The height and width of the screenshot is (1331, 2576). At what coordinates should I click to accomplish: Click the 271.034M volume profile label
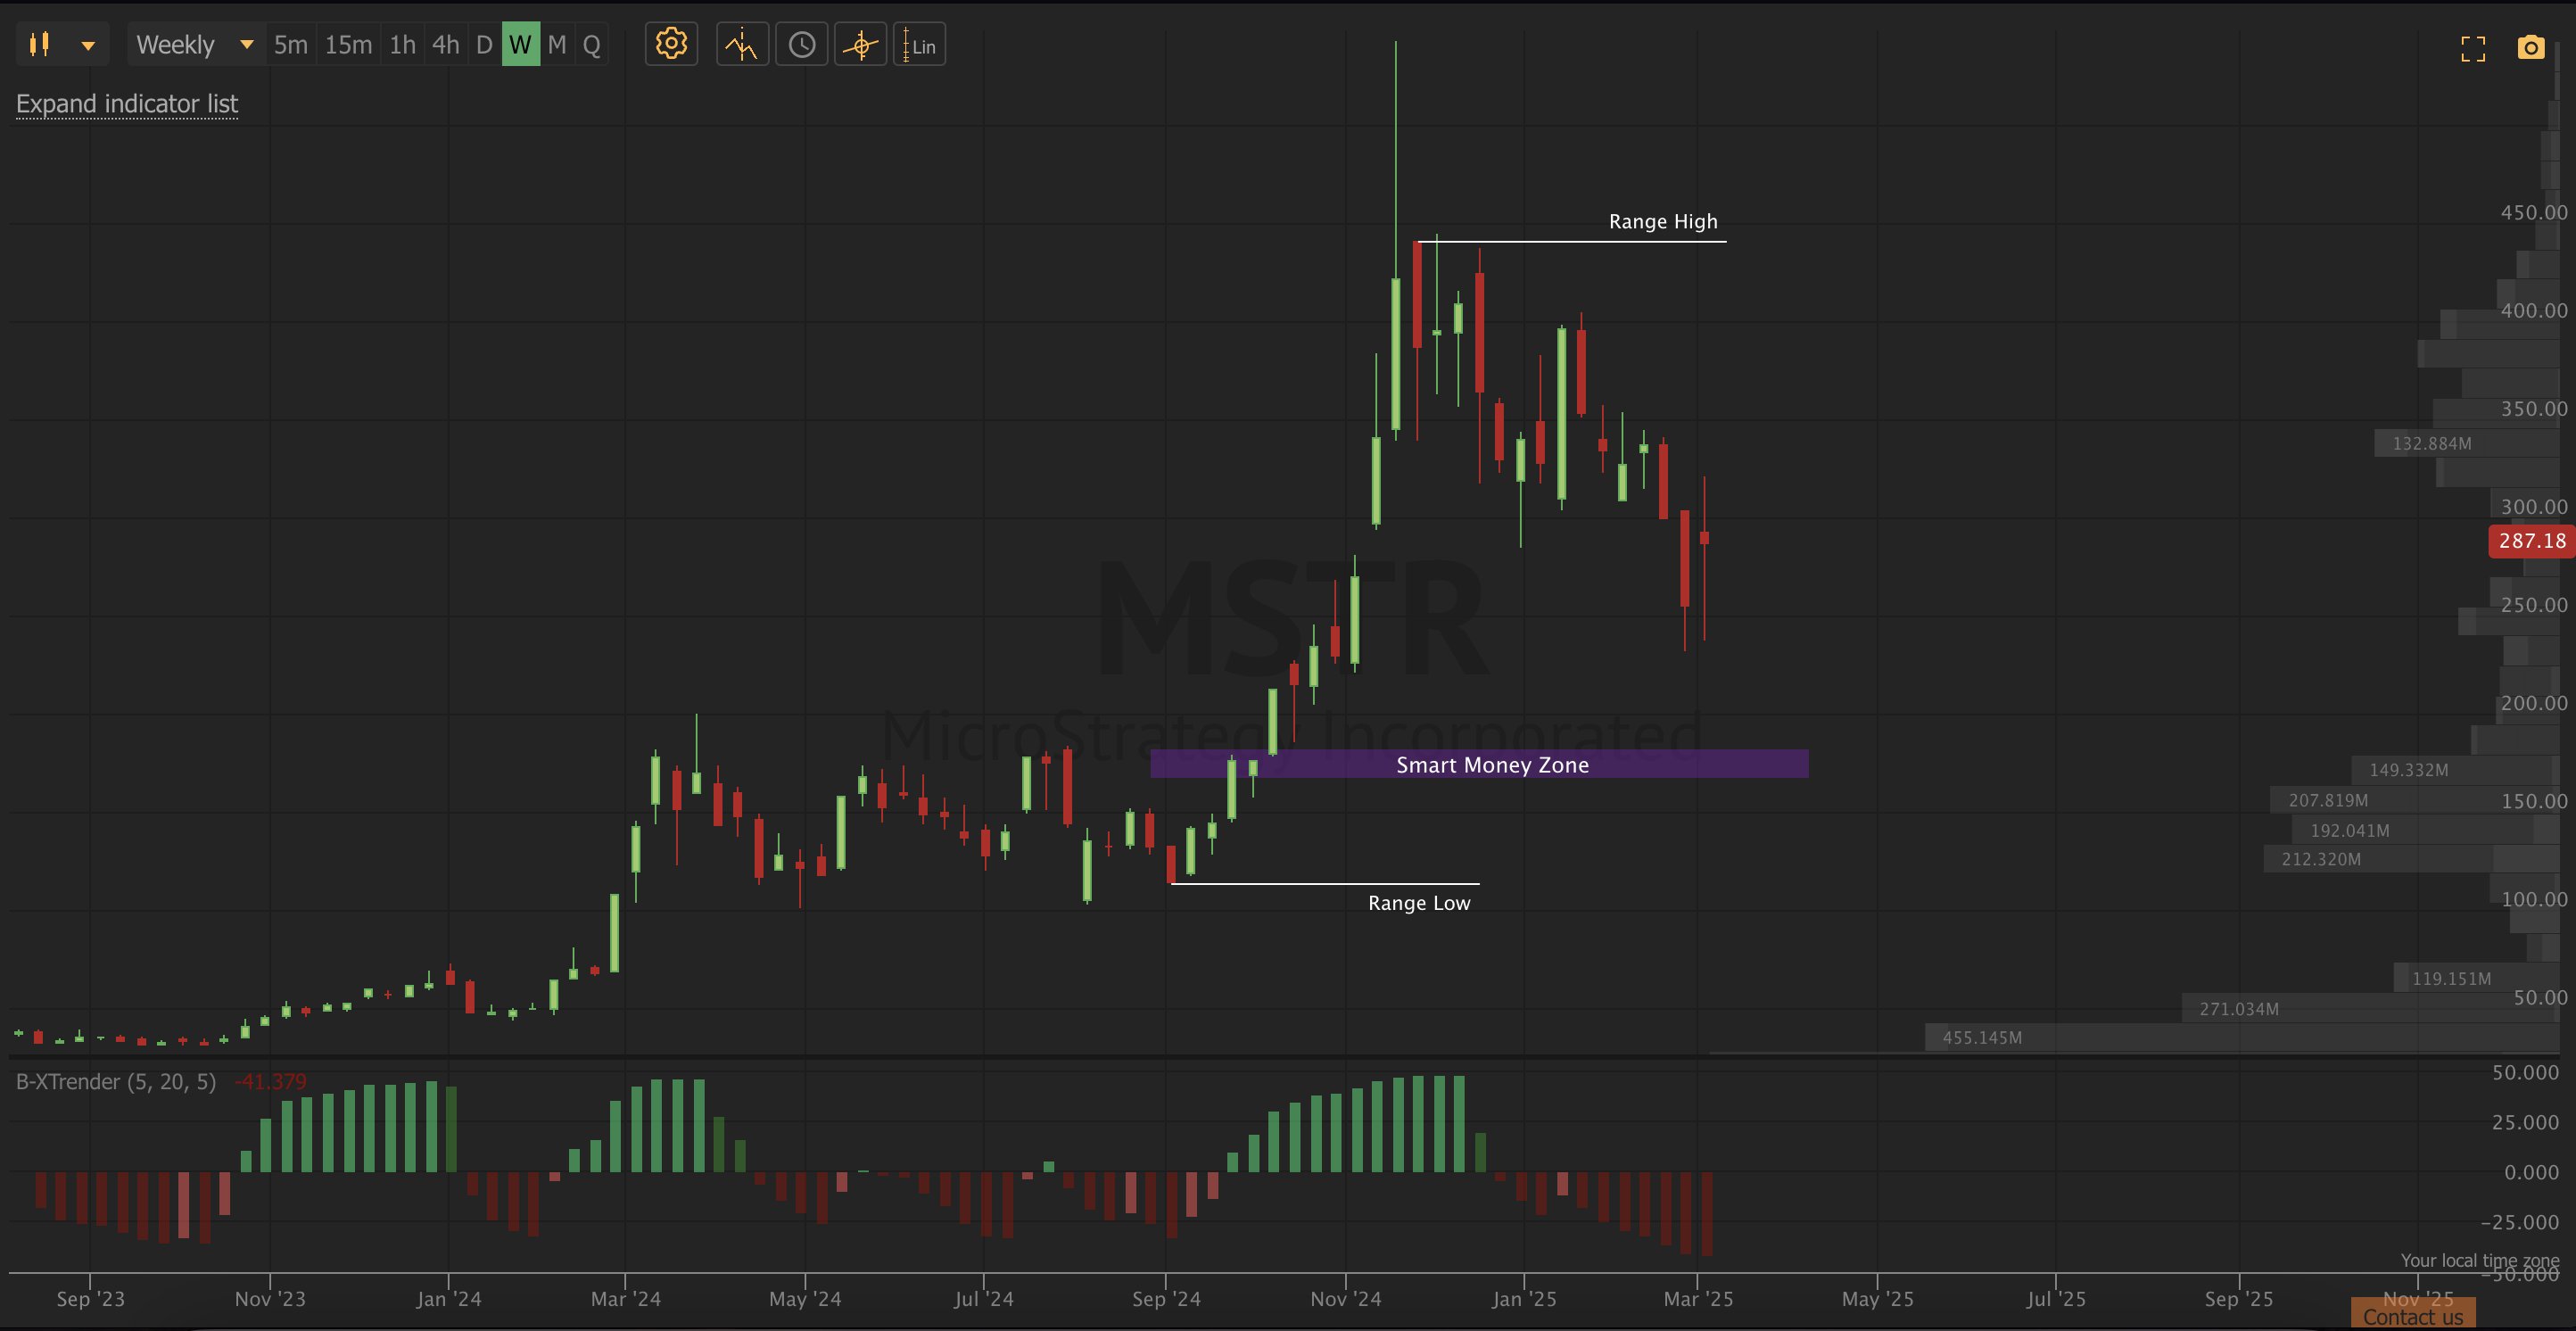2239,1009
